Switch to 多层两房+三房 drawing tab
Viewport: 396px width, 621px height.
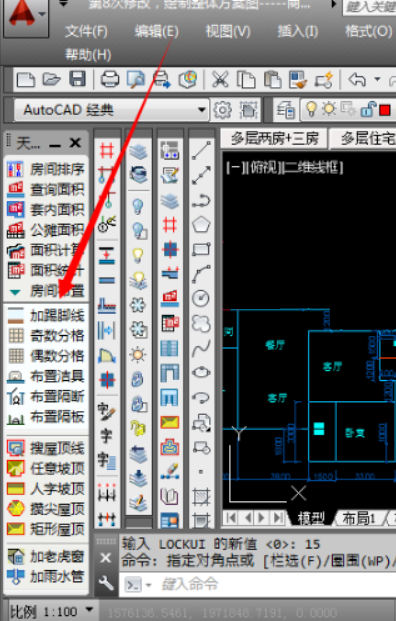click(x=274, y=139)
